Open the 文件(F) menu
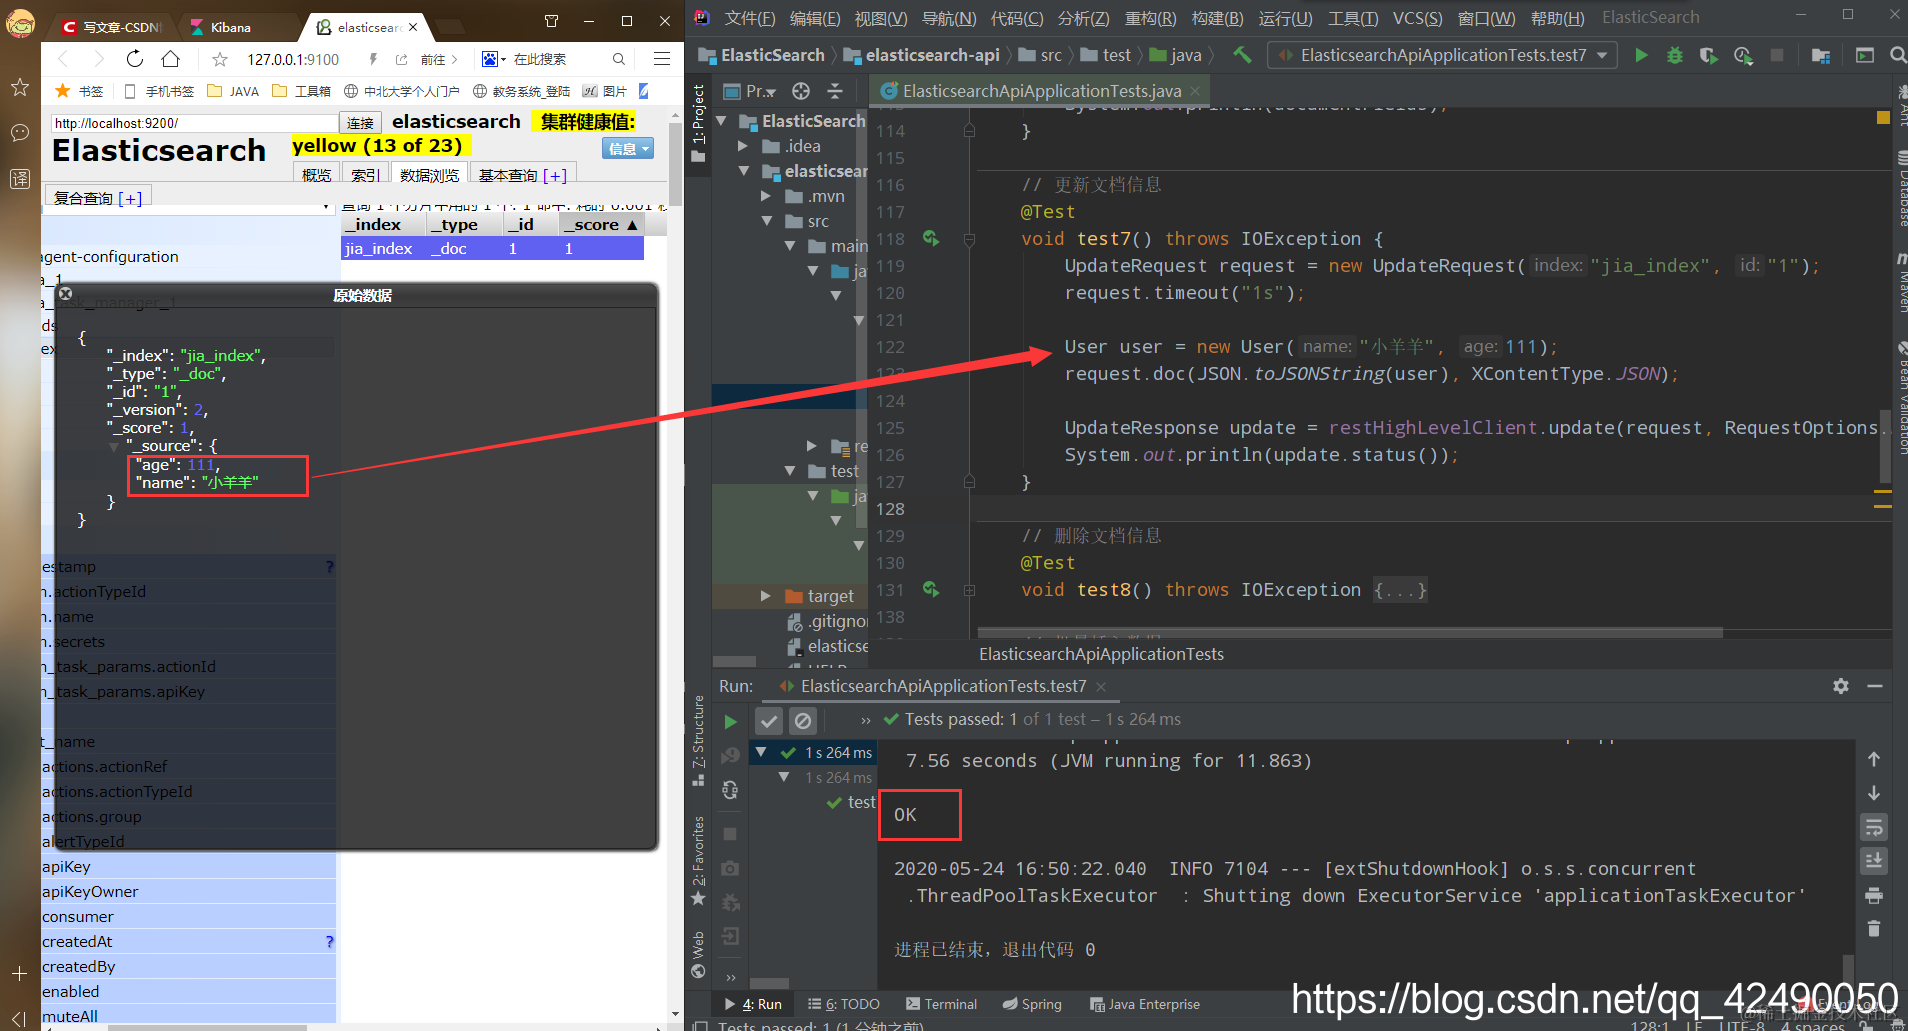Screen dimensions: 1908x1031 pos(749,18)
